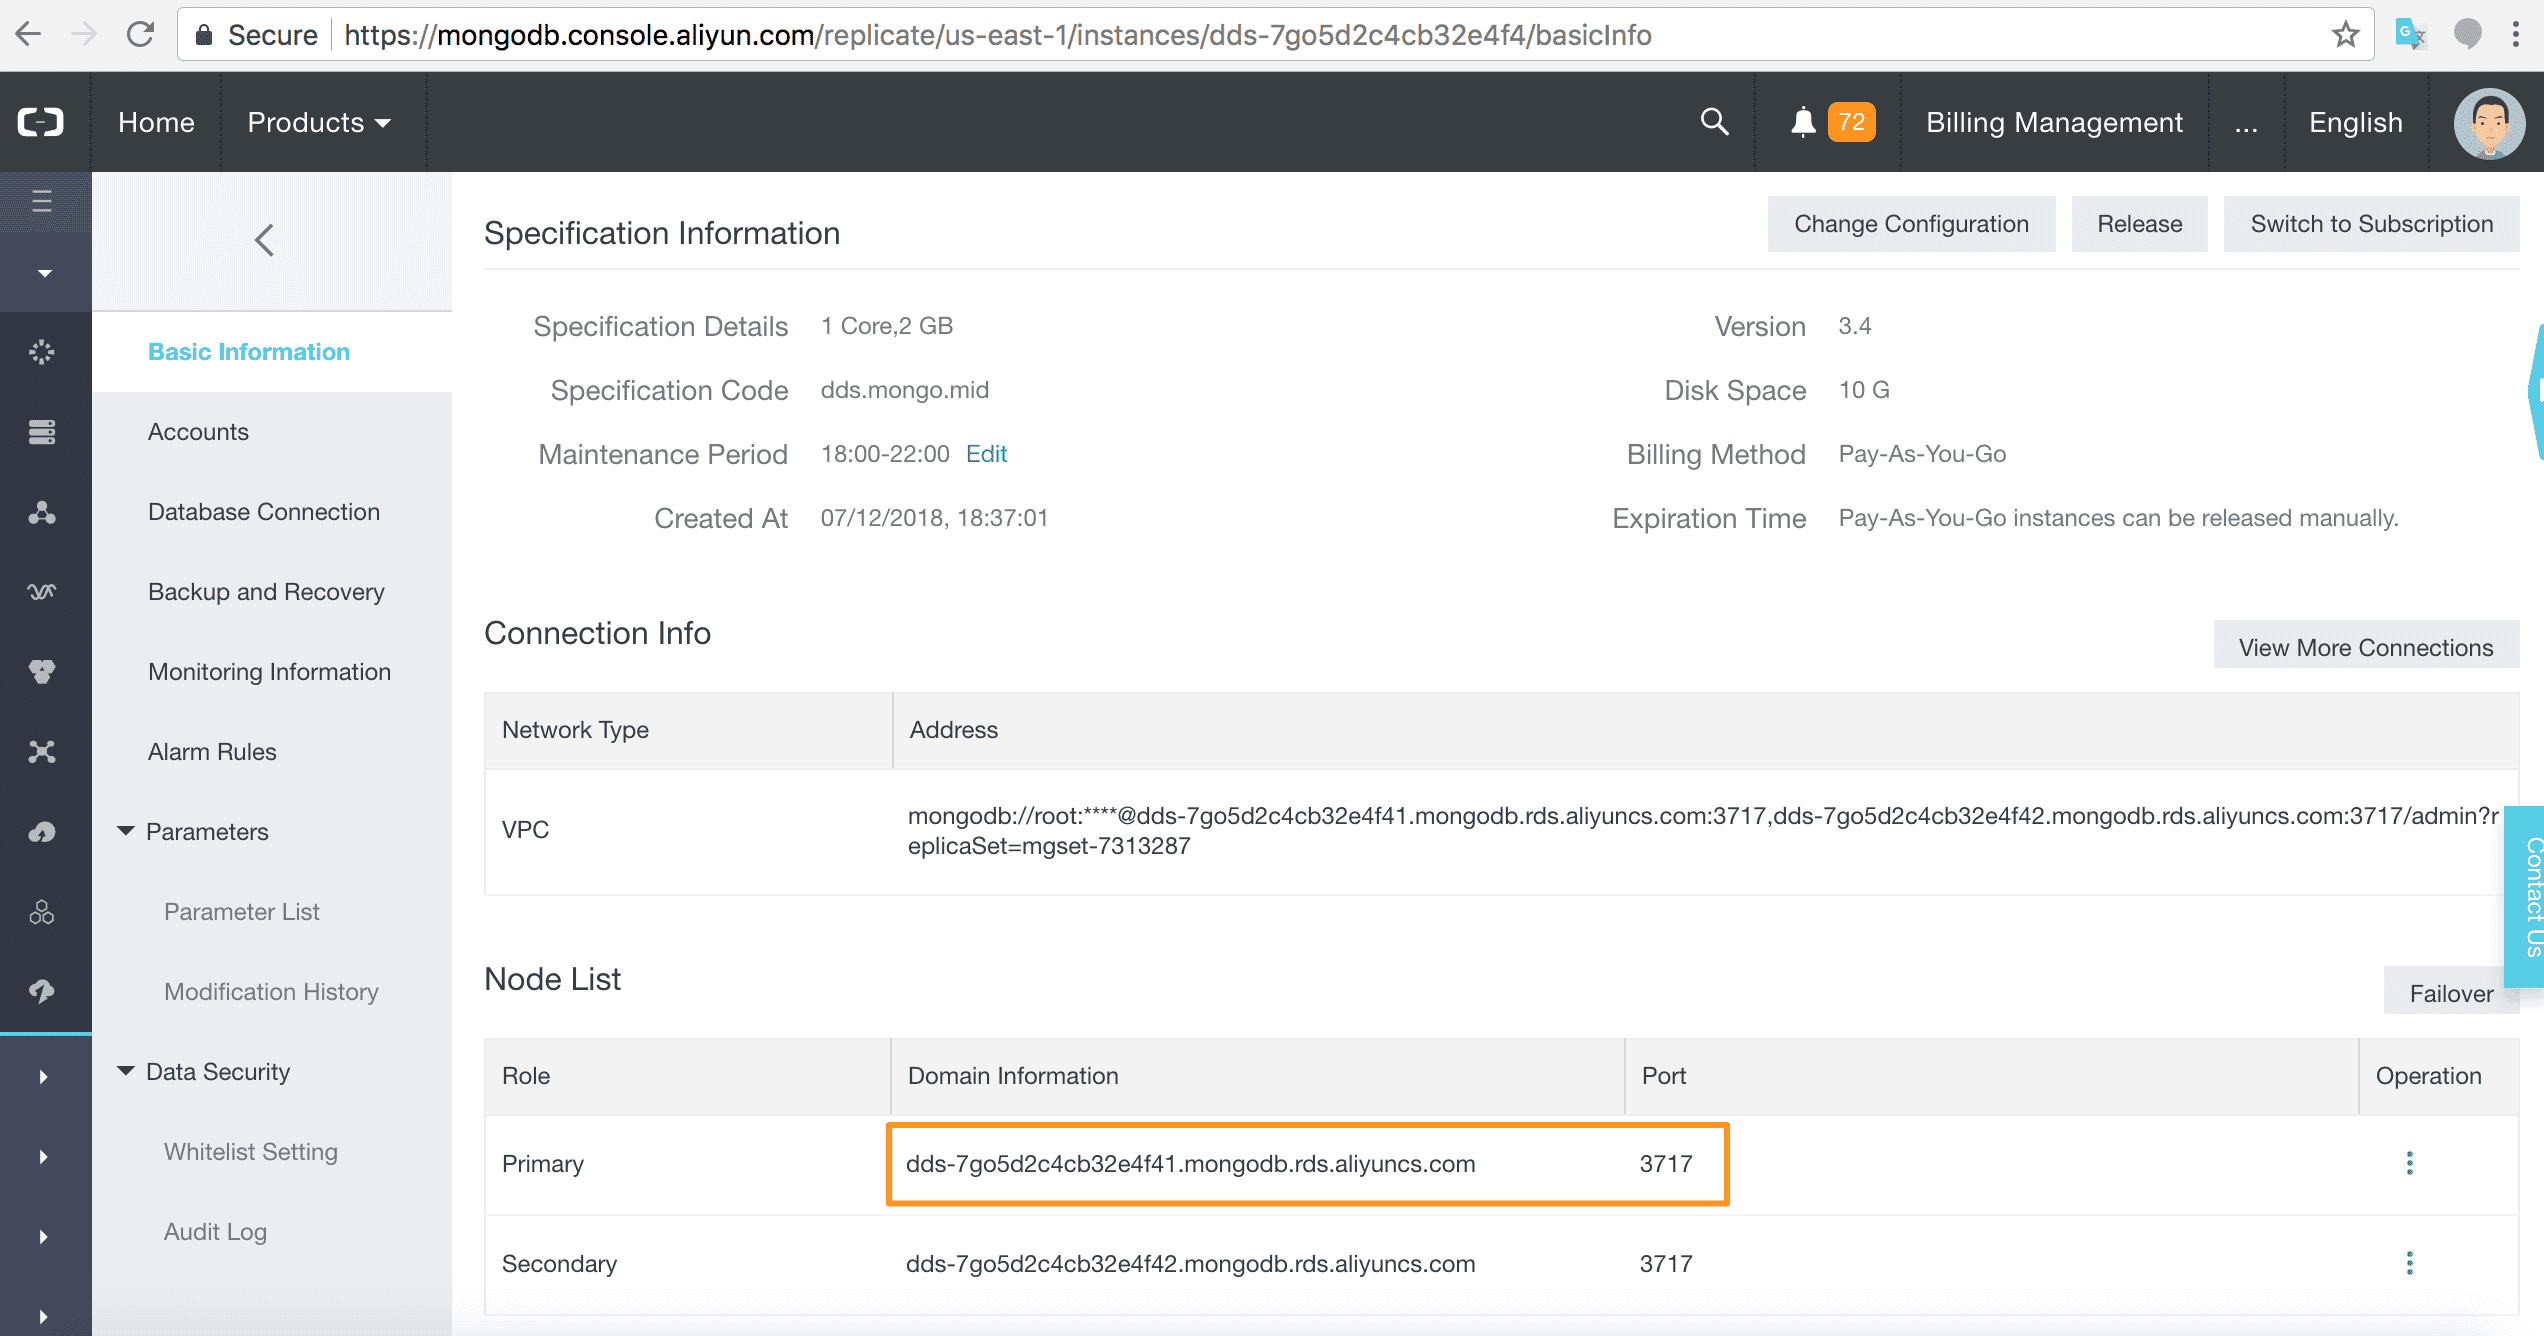Open Modification History under Parameters
2544x1336 pixels.
click(x=271, y=992)
